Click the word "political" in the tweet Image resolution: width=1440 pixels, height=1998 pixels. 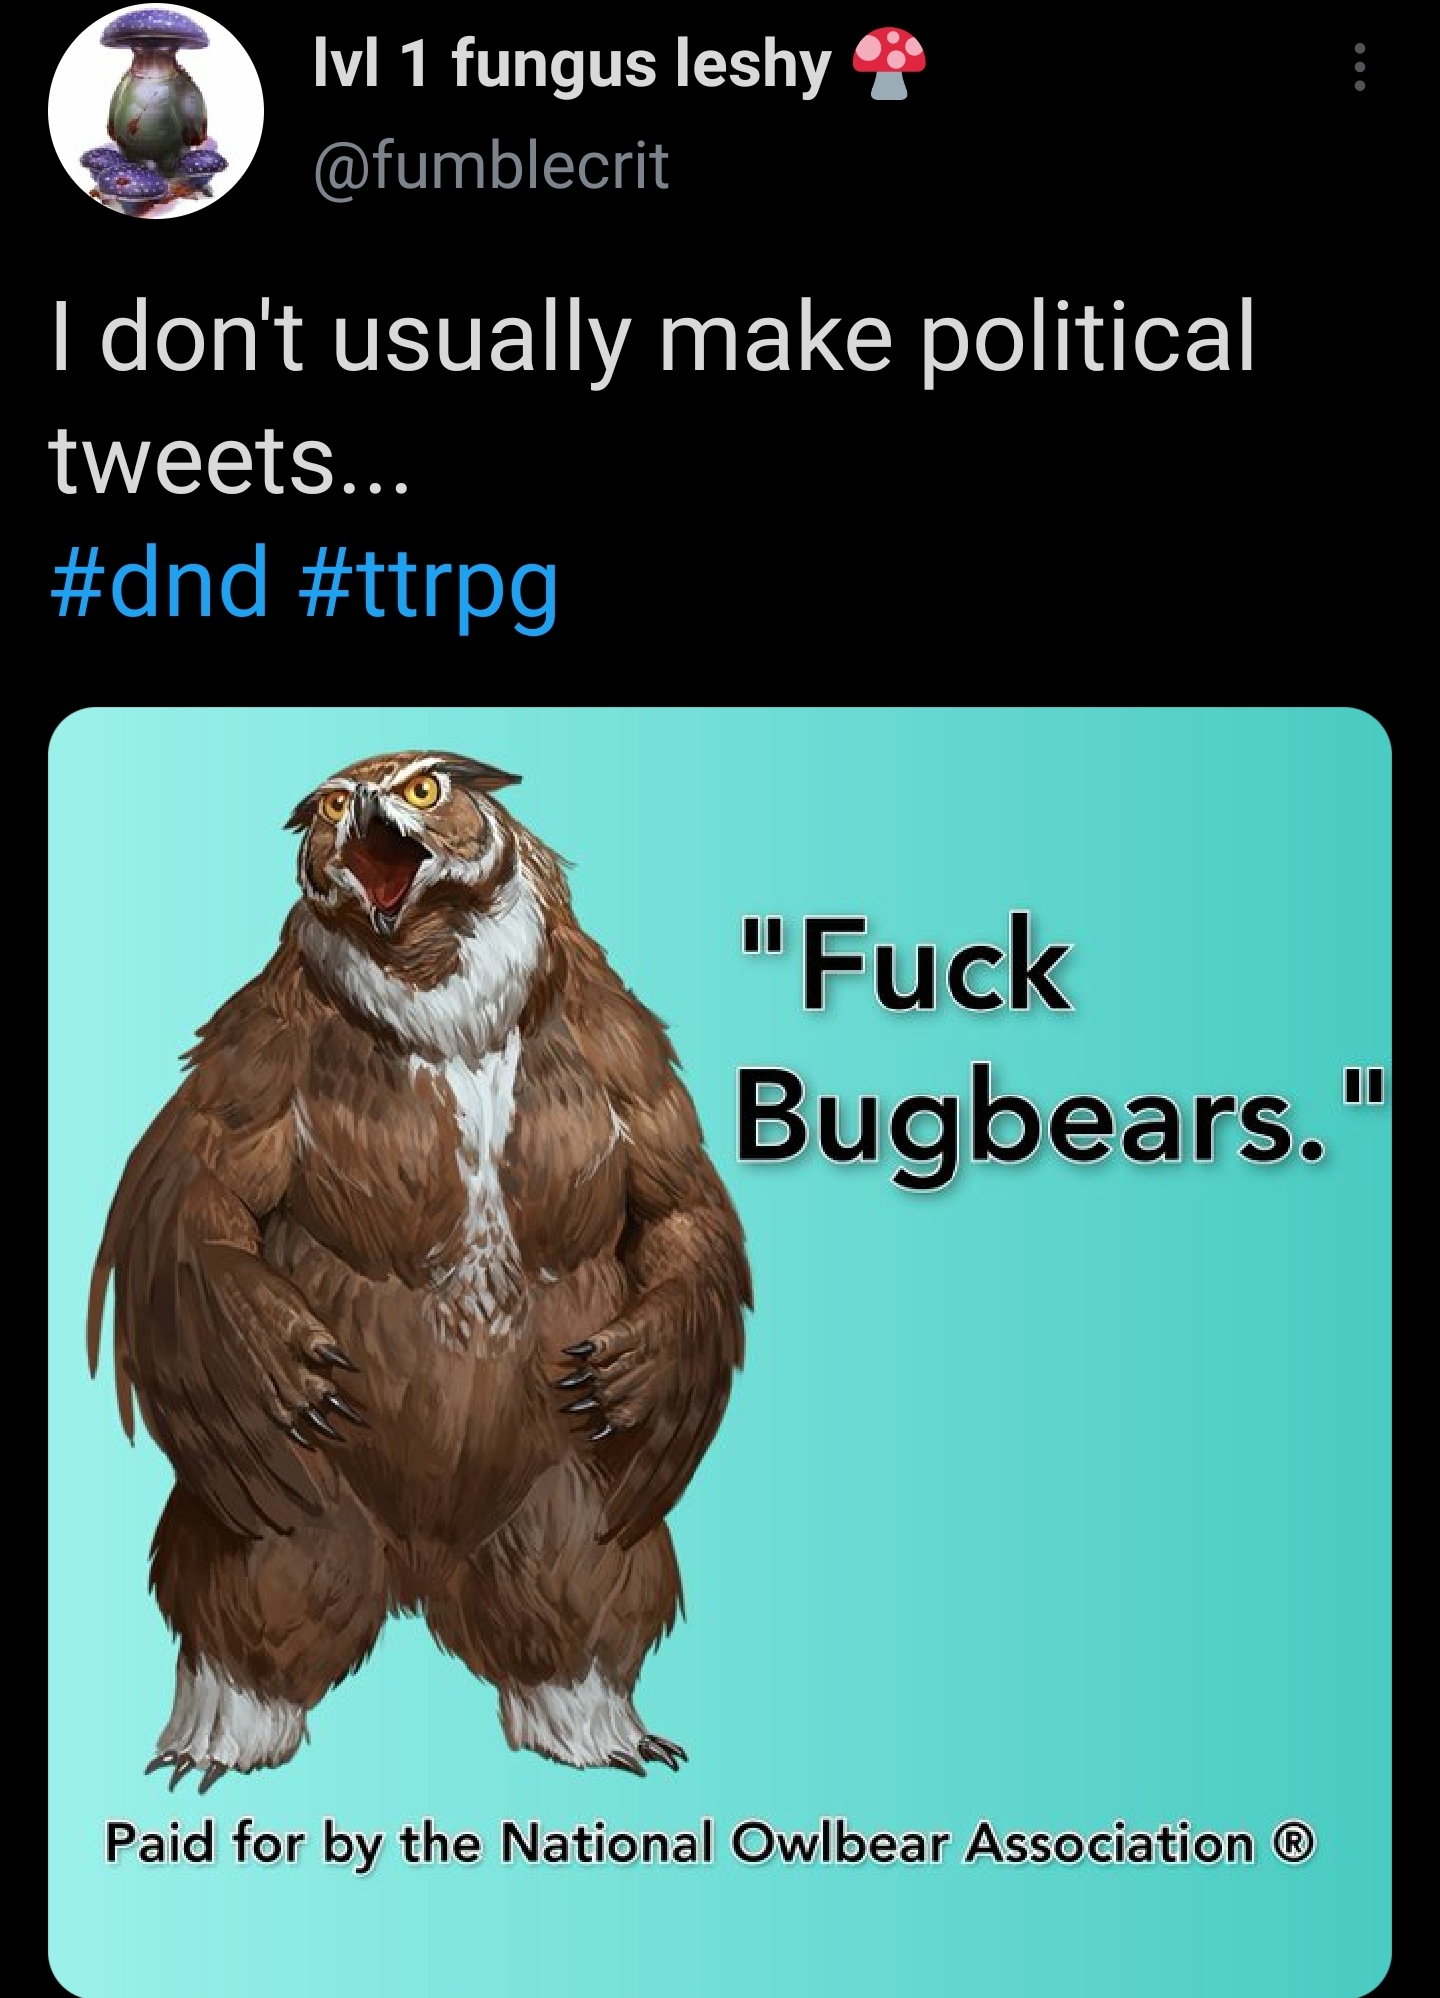click(1086, 340)
